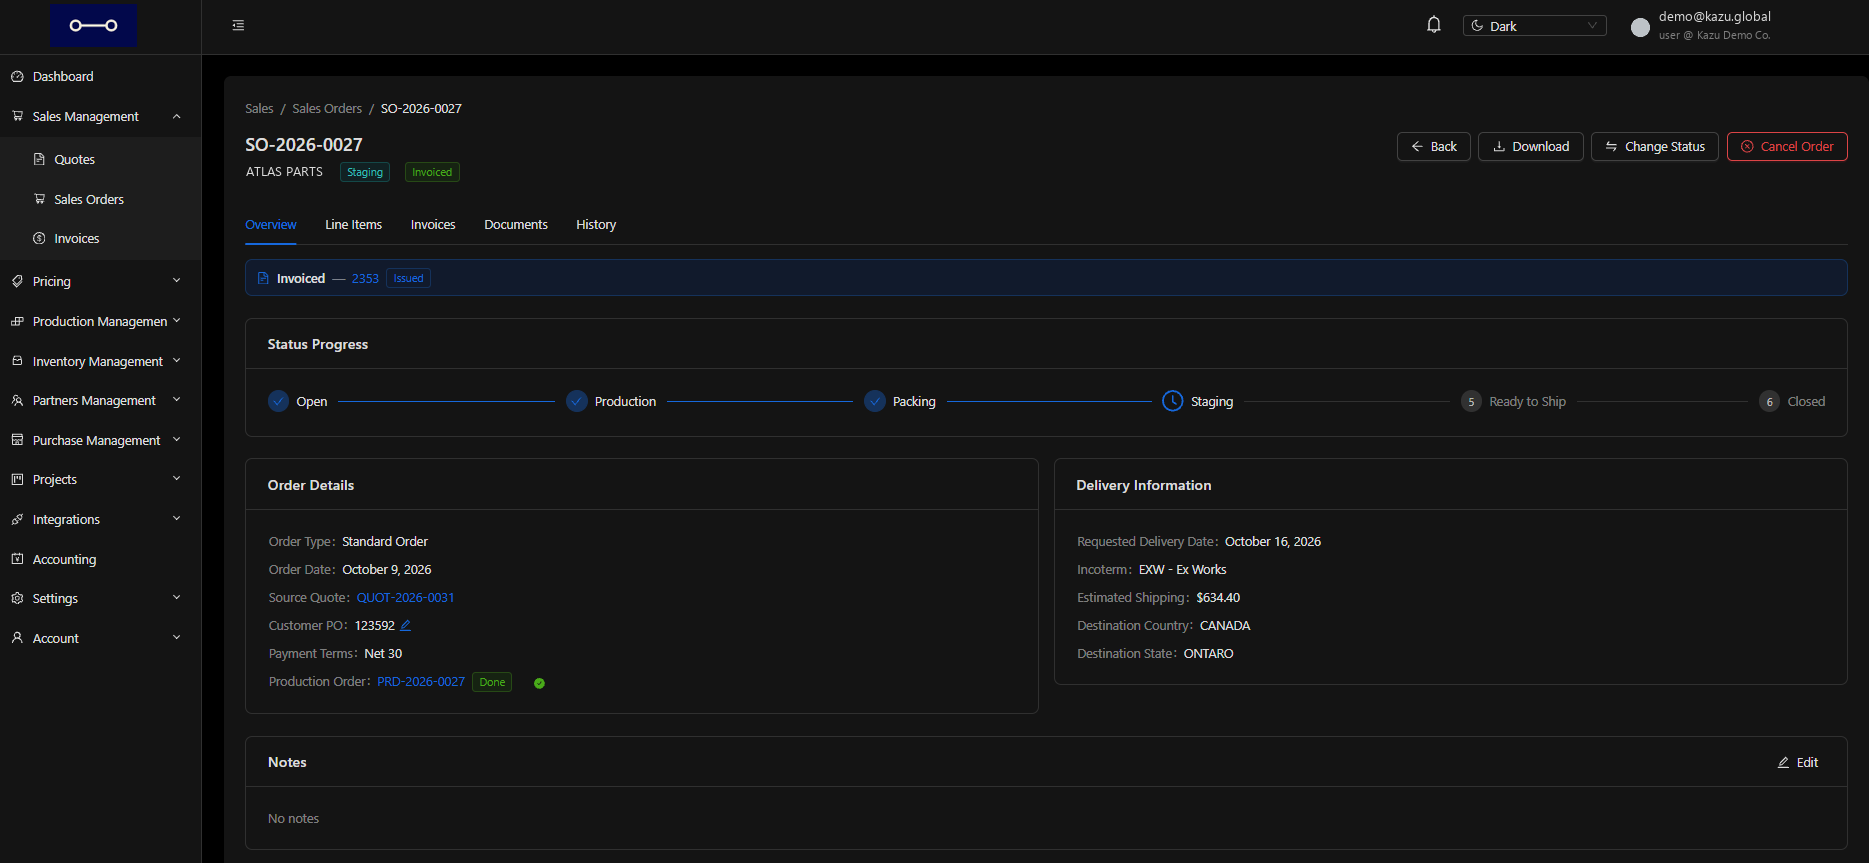Collapse the sidebar with the menu fold icon
The image size is (1869, 863).
pyautogui.click(x=238, y=25)
